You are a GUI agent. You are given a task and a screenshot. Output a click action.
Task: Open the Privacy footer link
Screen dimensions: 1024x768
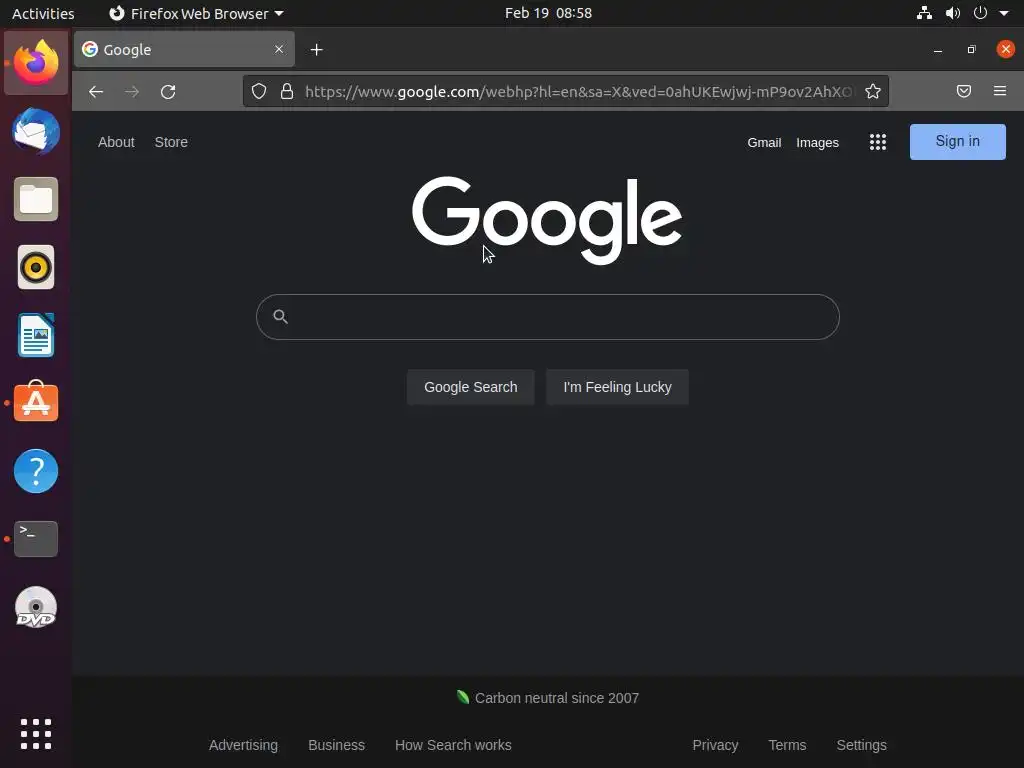pos(715,745)
